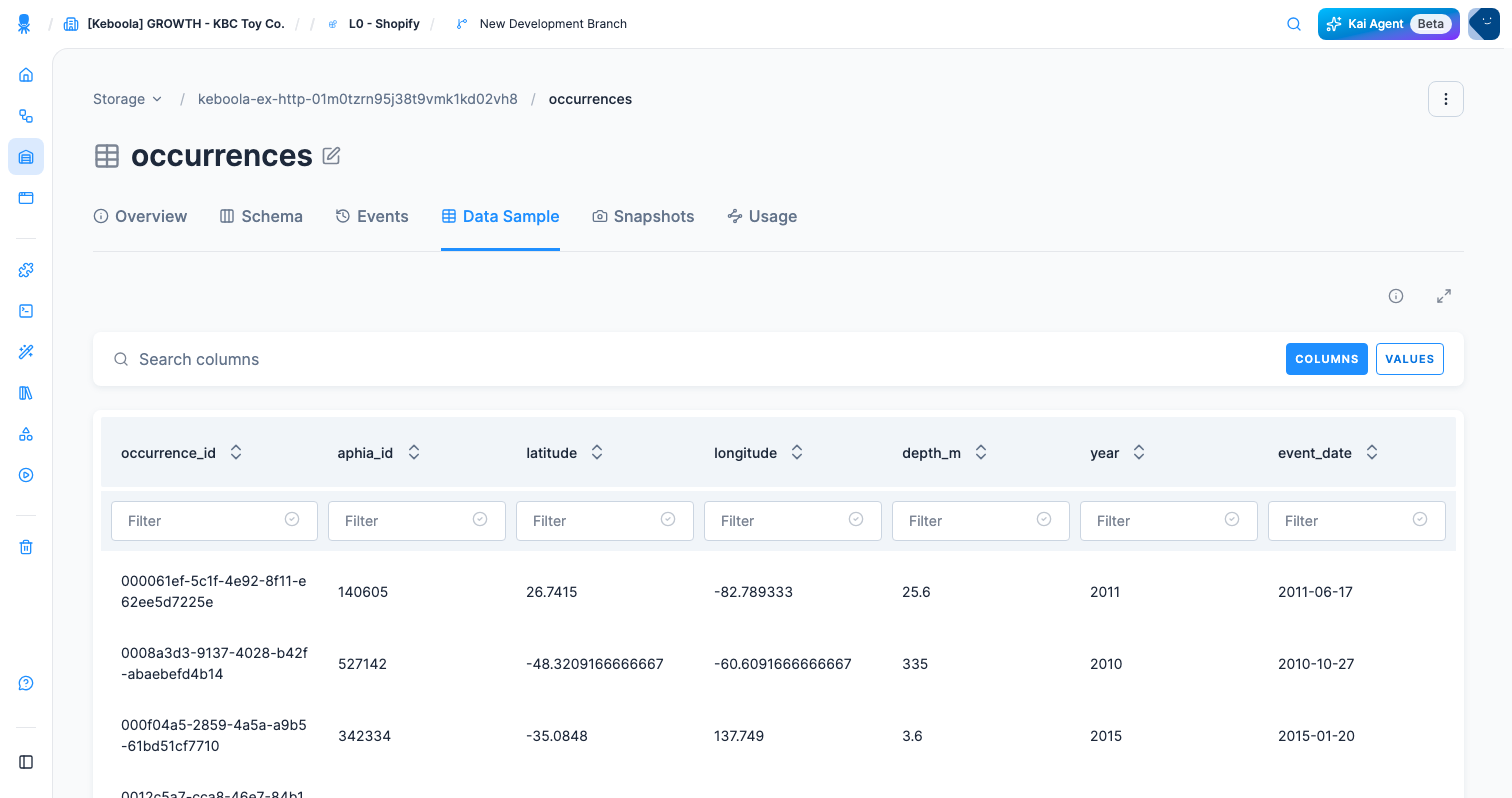Toggle the depth_m filter check icon
The width and height of the screenshot is (1512, 798).
pos(1044,519)
